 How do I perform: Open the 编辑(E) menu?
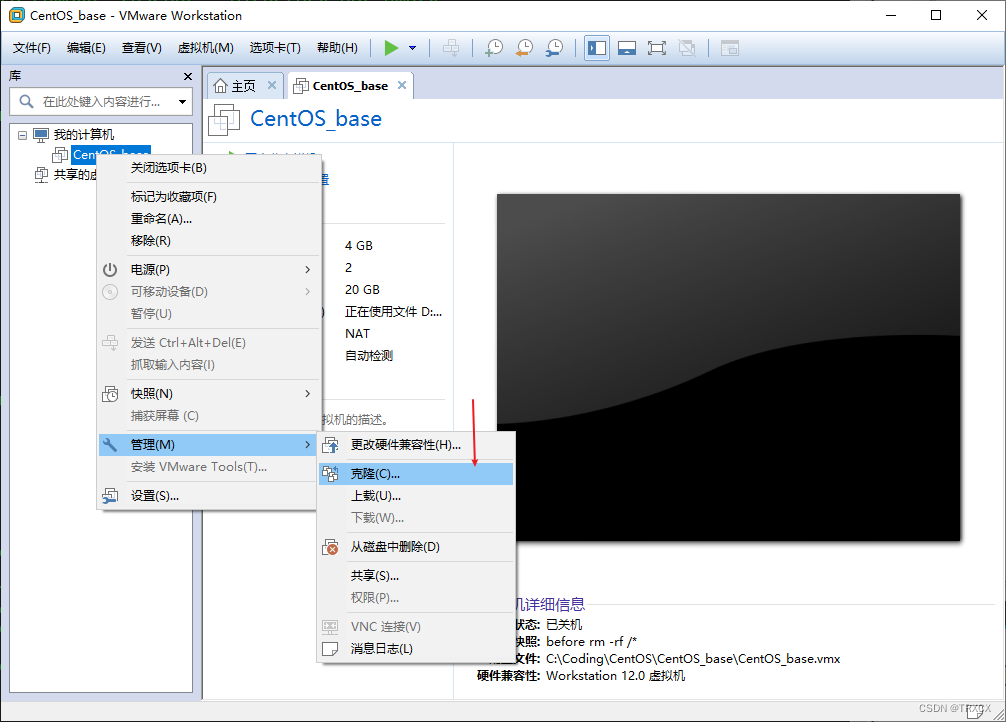86,47
